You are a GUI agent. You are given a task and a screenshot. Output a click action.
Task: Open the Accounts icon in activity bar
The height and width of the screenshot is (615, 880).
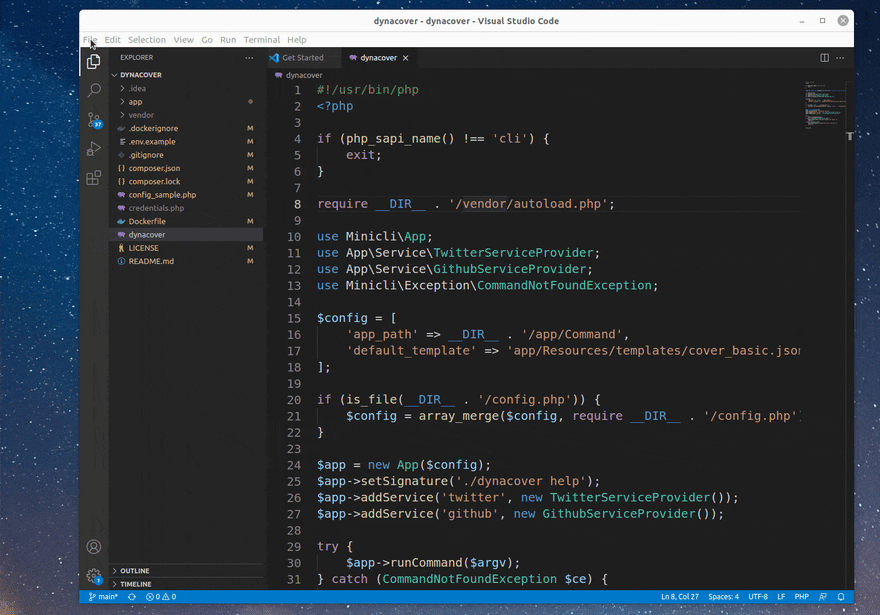point(94,547)
